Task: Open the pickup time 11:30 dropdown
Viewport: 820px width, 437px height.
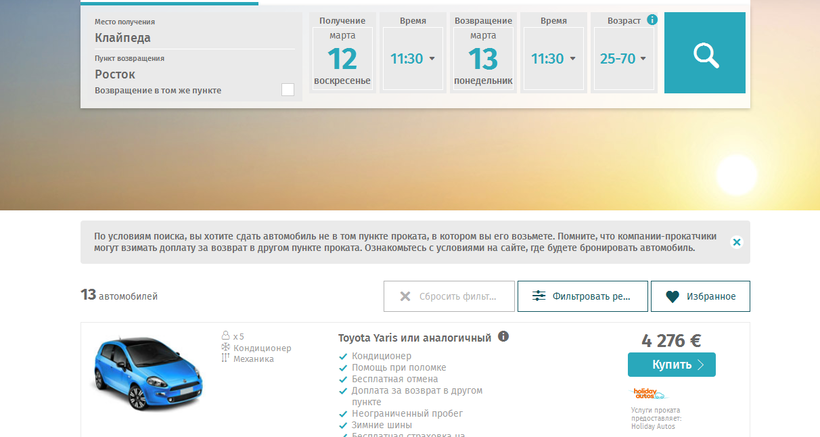Action: [x=412, y=58]
